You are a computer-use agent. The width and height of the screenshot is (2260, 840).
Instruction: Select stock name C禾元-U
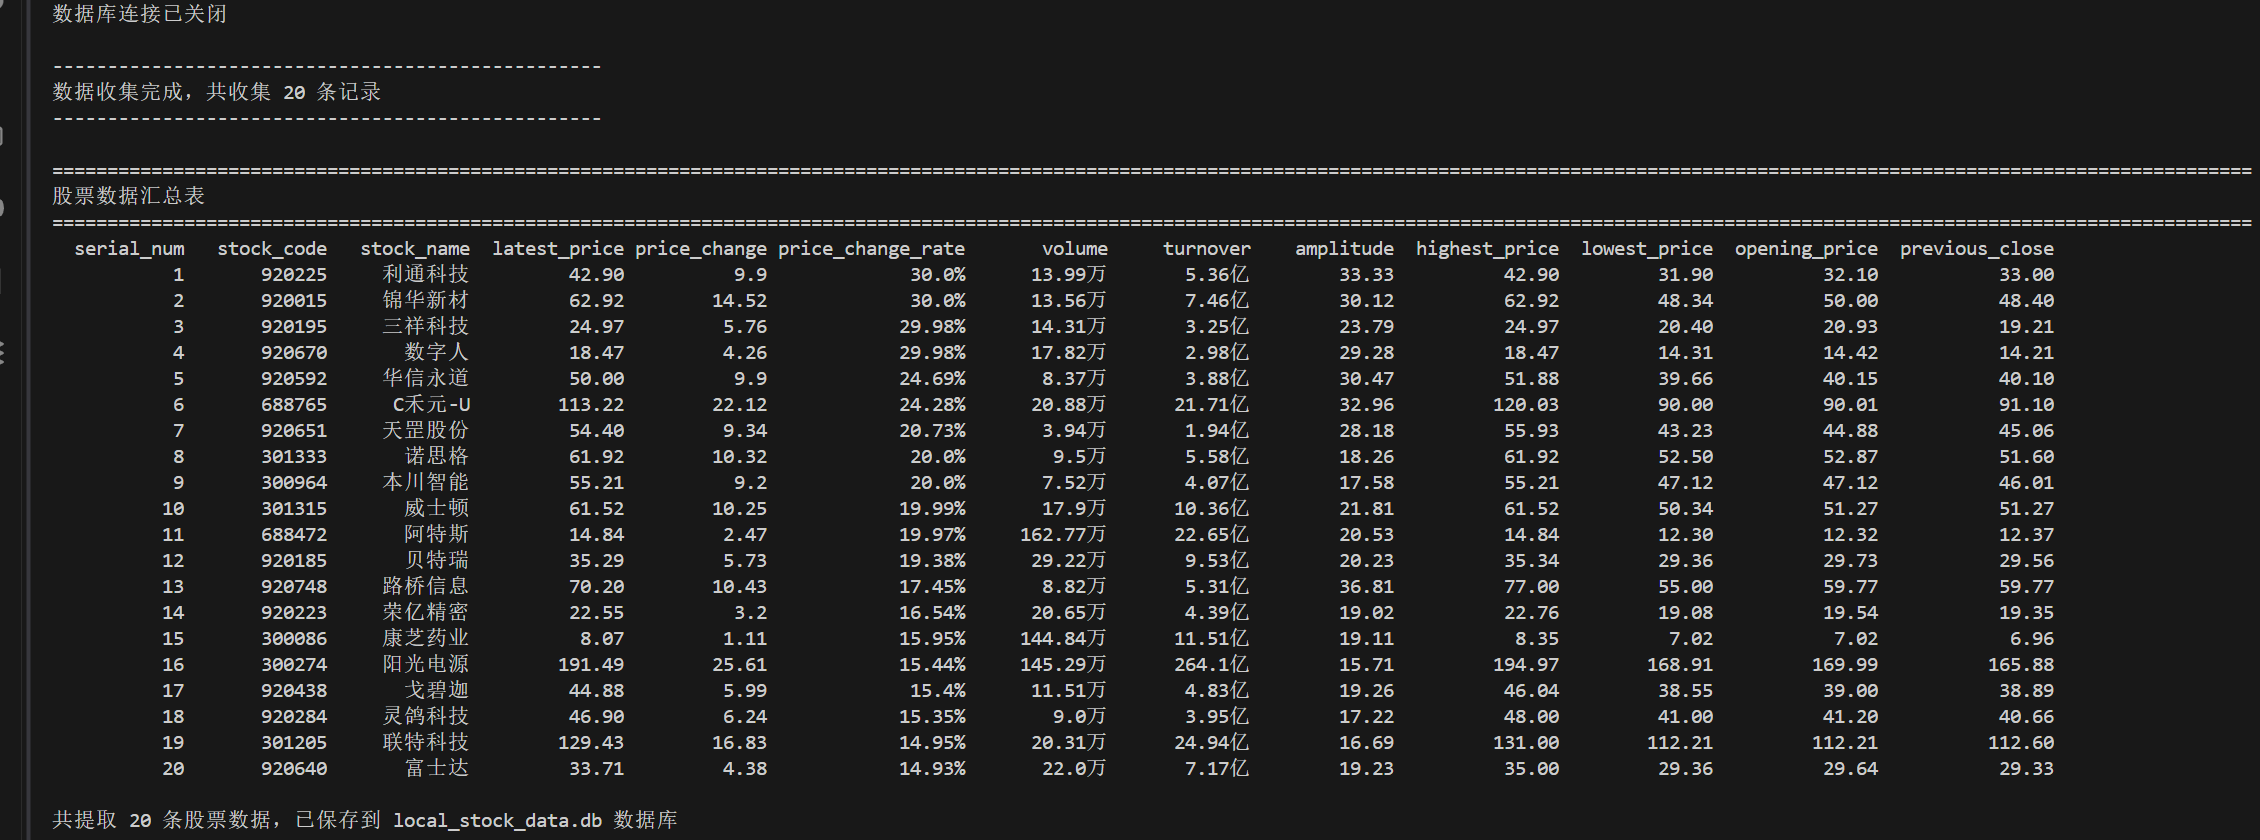[431, 404]
